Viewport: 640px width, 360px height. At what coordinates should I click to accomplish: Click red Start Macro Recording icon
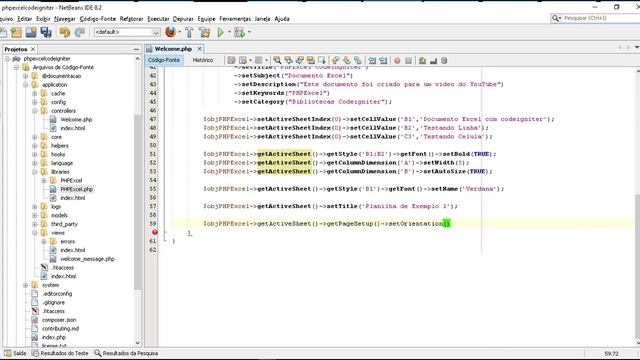pos(397,61)
